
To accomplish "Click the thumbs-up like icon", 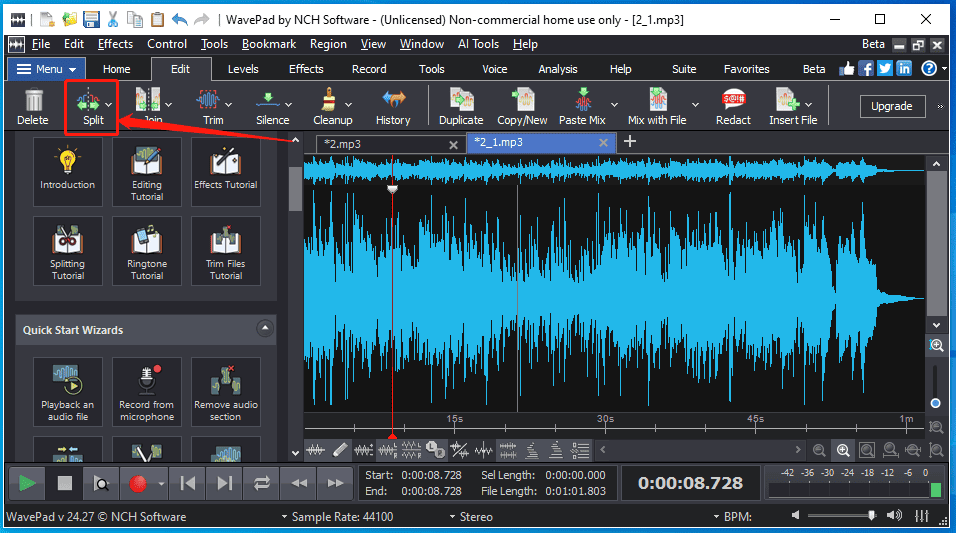I will 847,68.
